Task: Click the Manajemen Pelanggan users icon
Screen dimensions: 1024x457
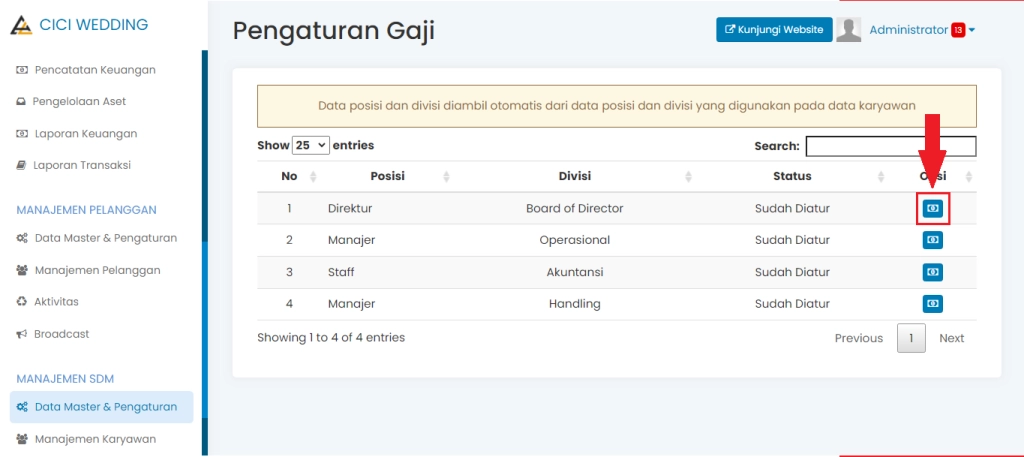Action: point(22,270)
